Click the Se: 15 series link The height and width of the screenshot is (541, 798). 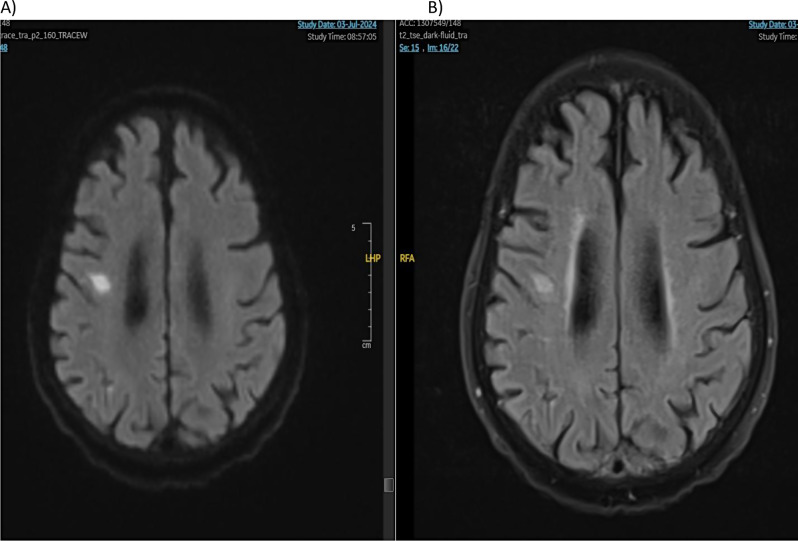click(409, 48)
